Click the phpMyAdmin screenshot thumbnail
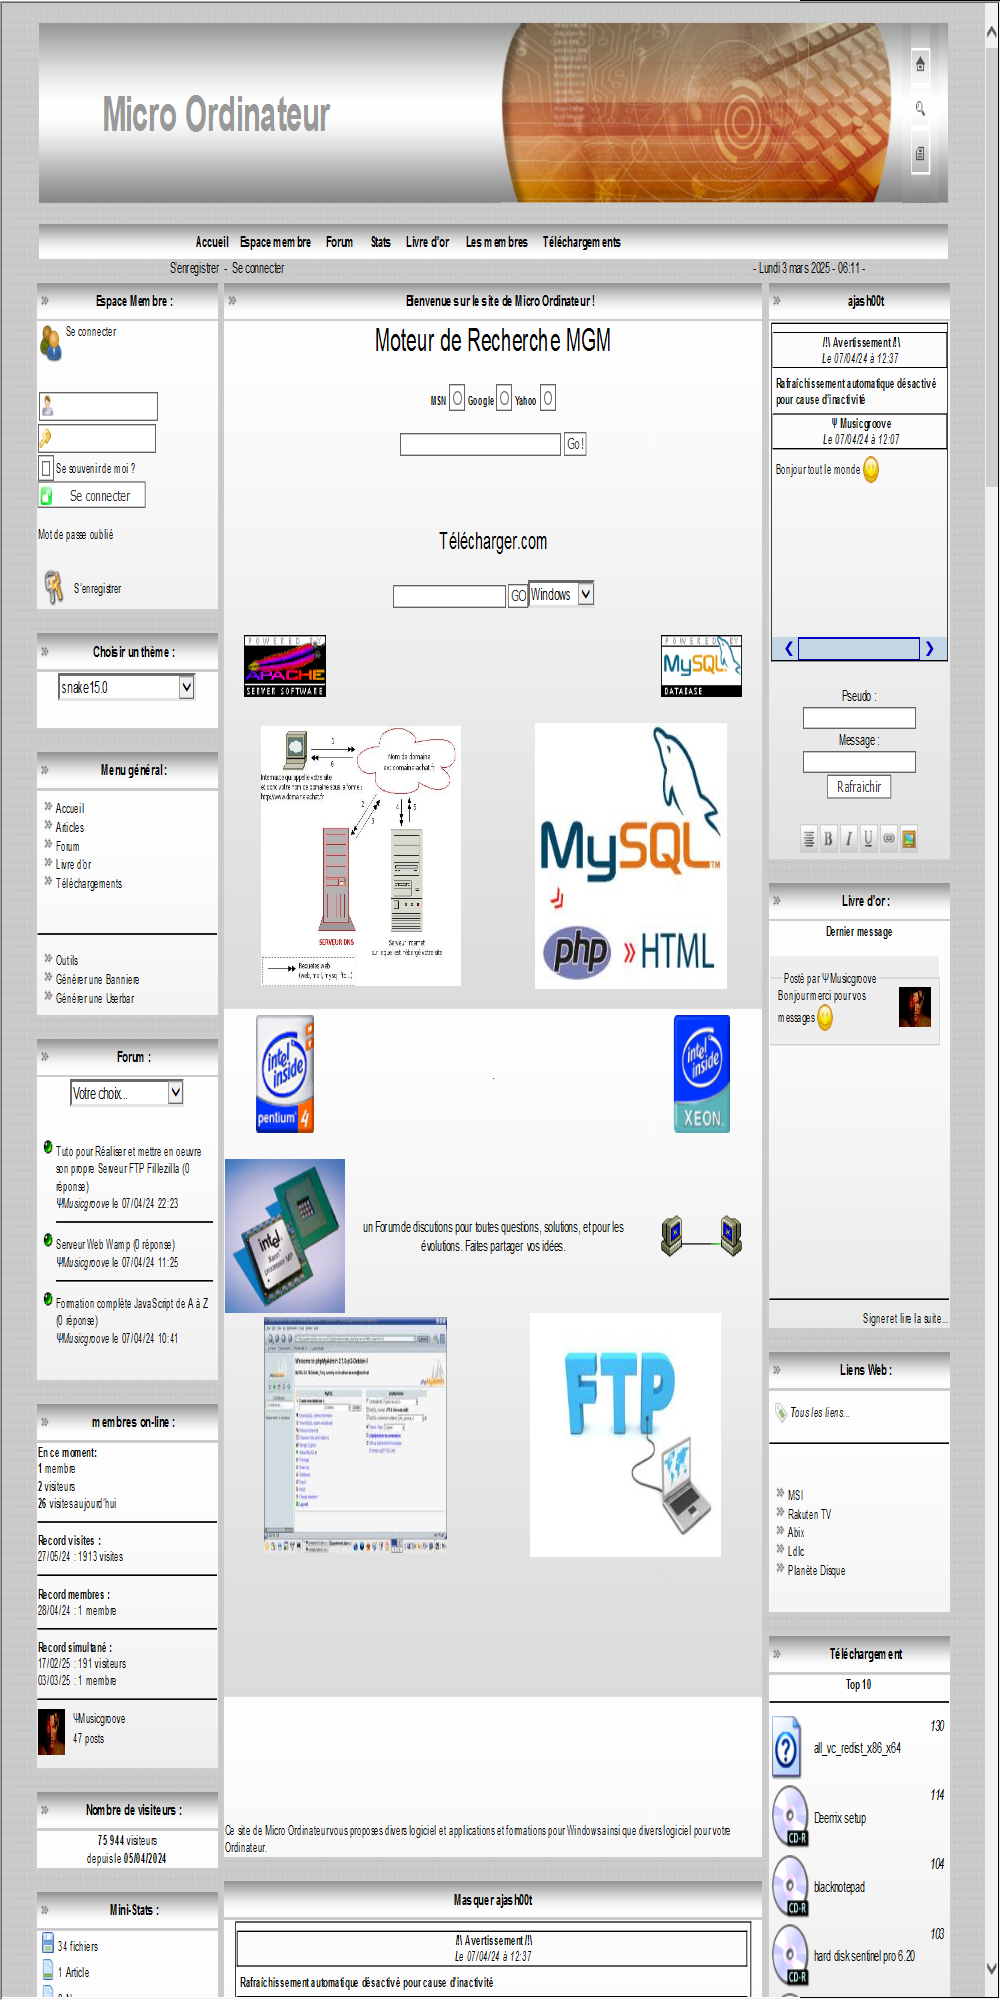 pyautogui.click(x=355, y=1435)
